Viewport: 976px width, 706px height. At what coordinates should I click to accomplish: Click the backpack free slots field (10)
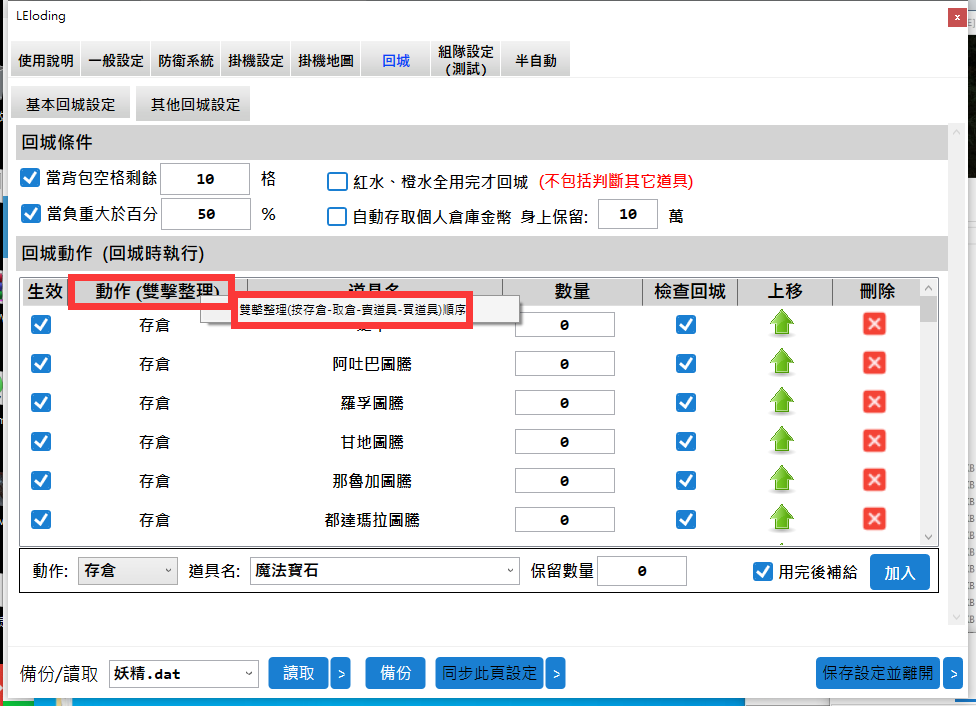pyautogui.click(x=205, y=179)
